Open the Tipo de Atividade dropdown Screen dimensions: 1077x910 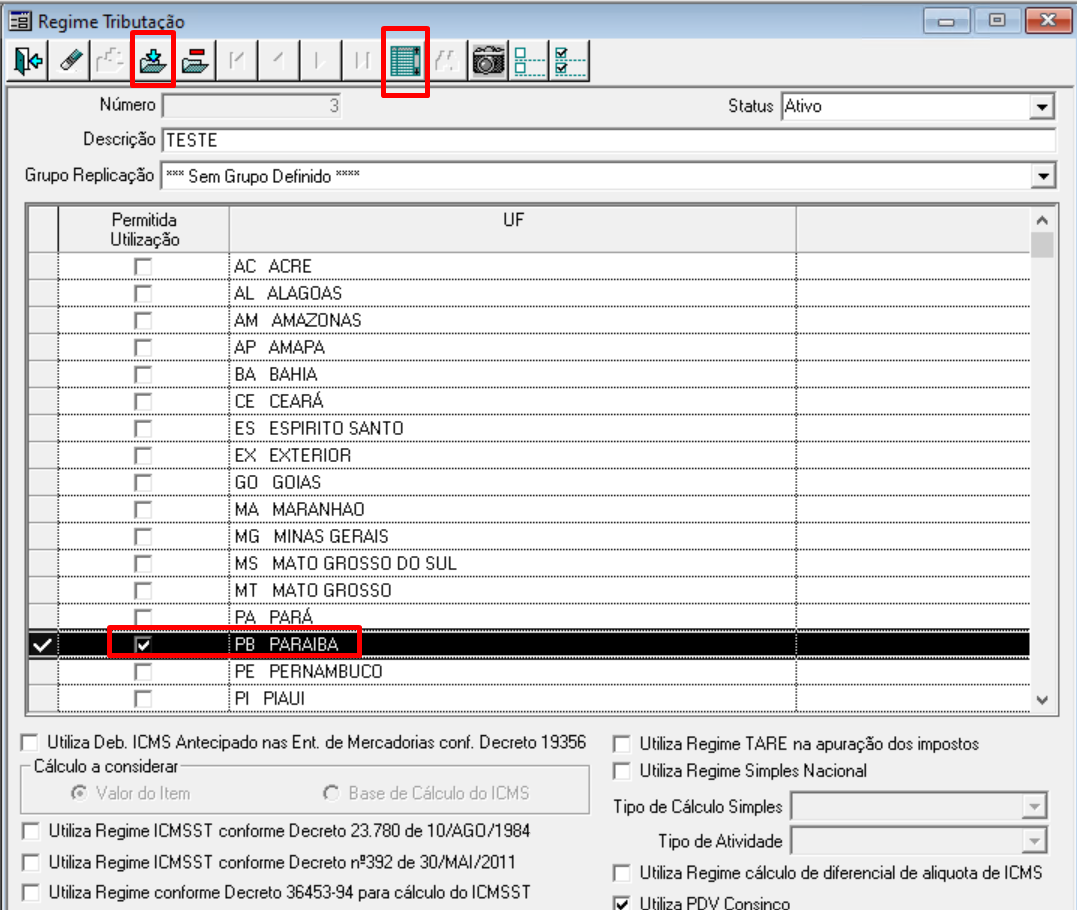[1034, 841]
